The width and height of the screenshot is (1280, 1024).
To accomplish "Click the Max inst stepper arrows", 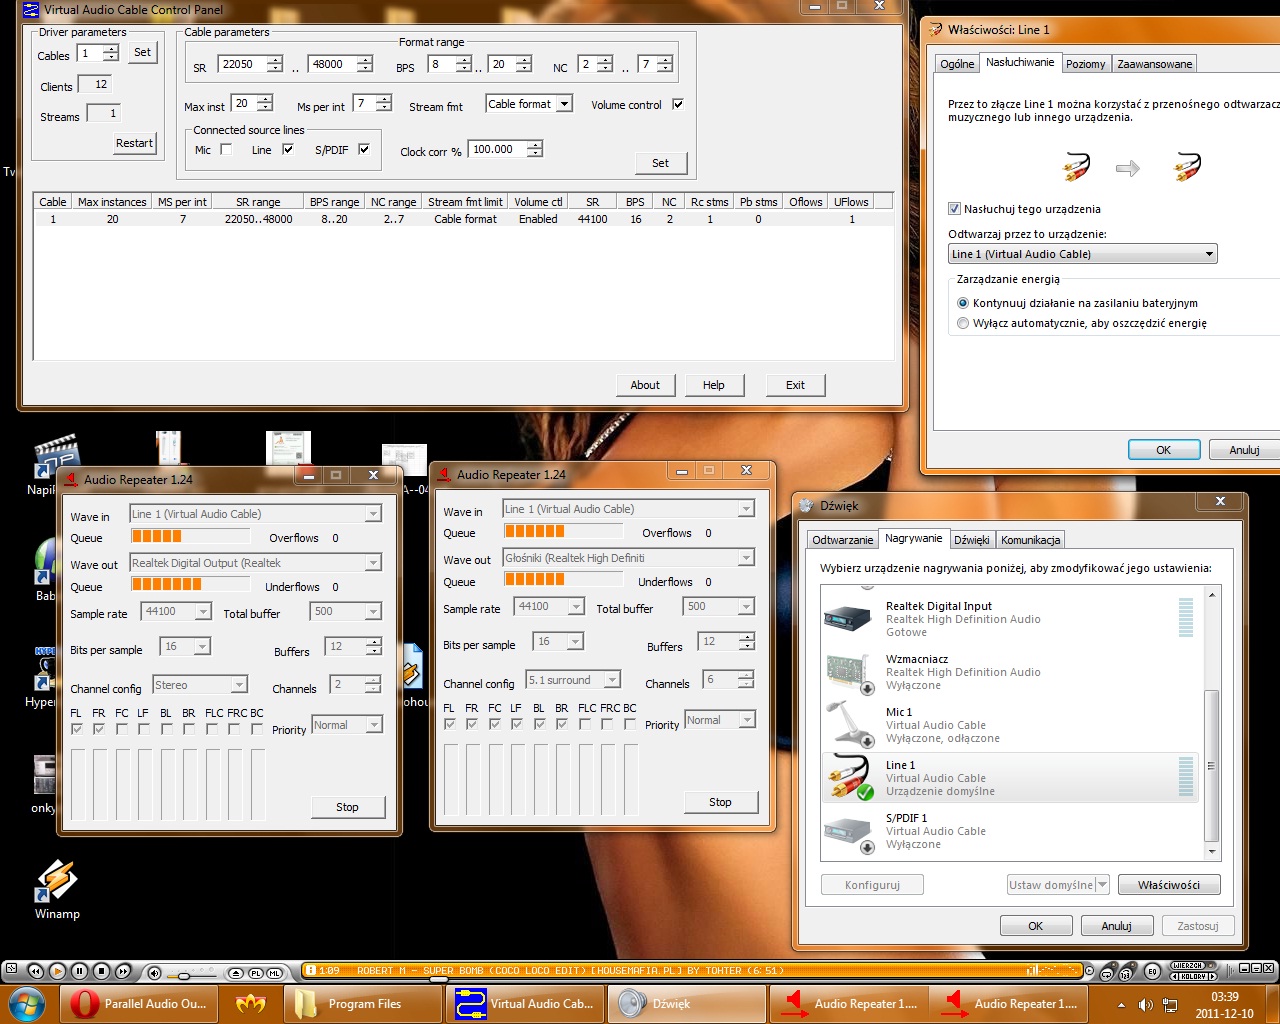I will pyautogui.click(x=264, y=103).
